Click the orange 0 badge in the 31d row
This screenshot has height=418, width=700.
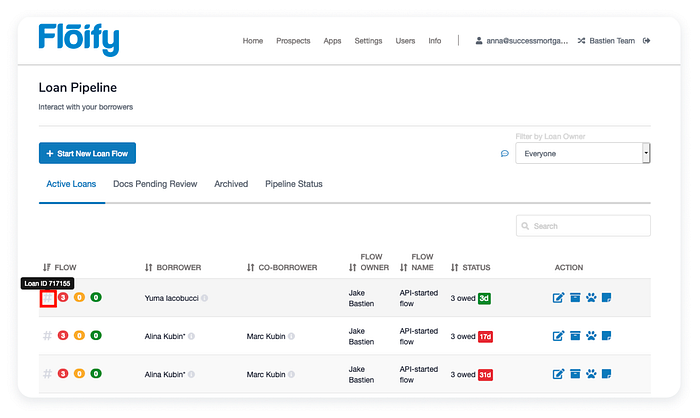pyautogui.click(x=79, y=374)
